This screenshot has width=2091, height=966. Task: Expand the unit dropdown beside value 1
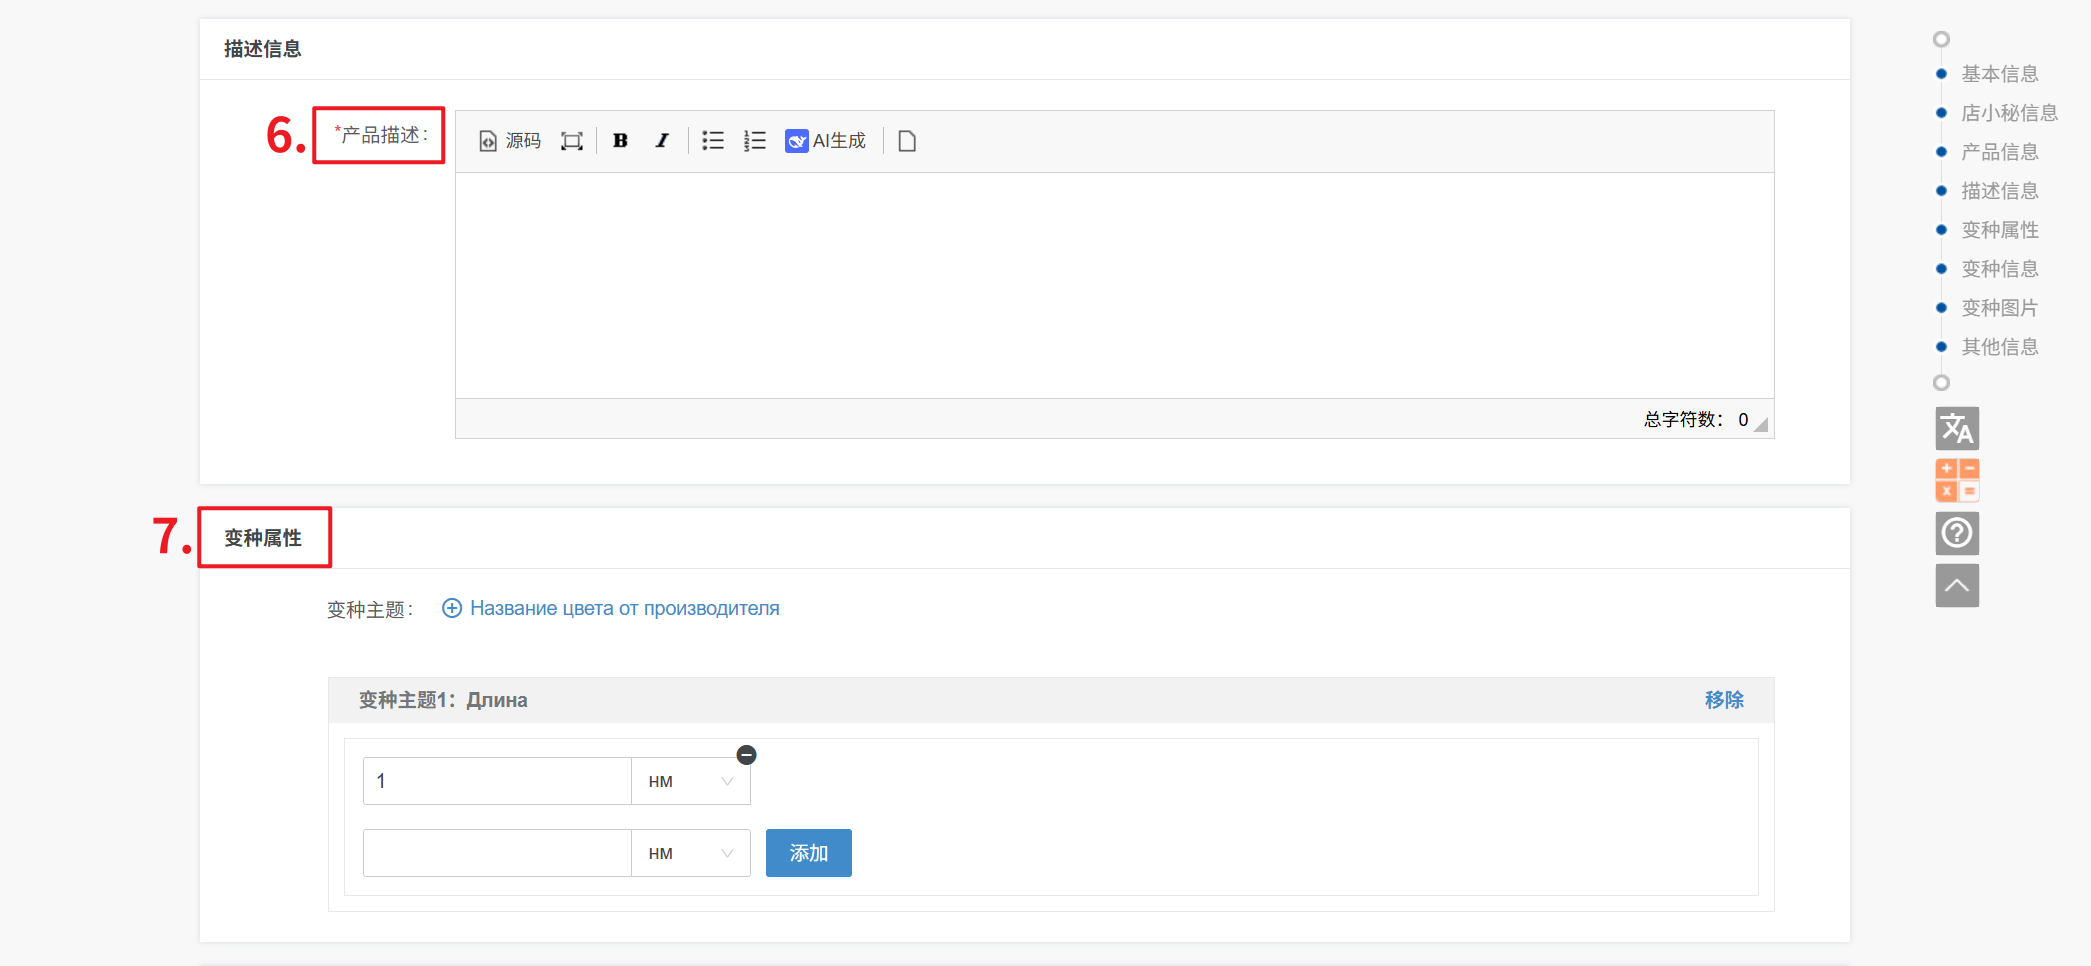click(690, 781)
